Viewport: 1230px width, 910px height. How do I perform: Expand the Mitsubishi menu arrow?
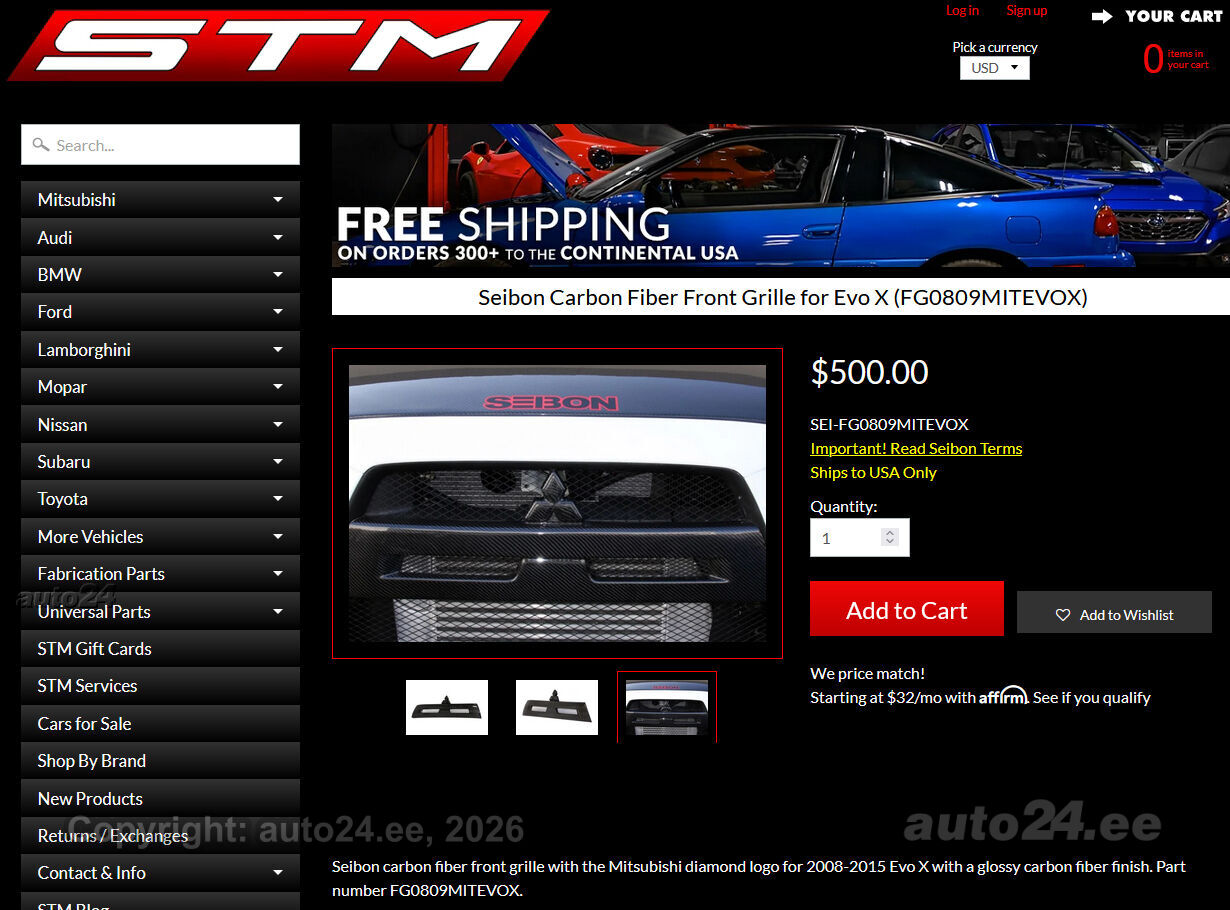pyautogui.click(x=278, y=200)
